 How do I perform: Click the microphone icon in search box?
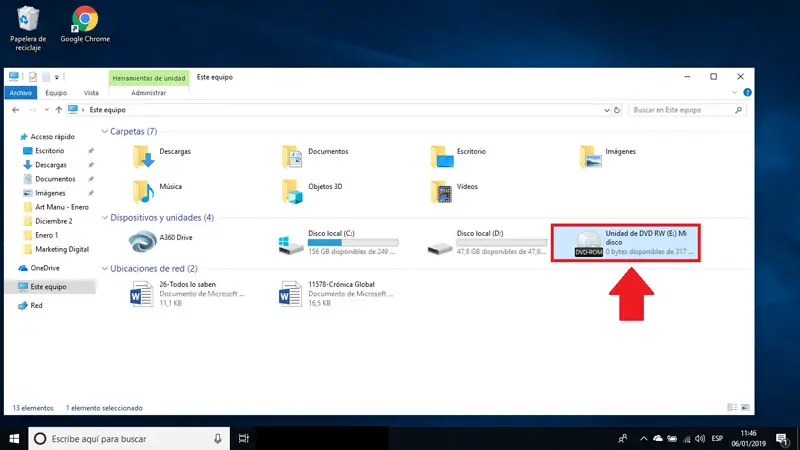click(x=218, y=438)
